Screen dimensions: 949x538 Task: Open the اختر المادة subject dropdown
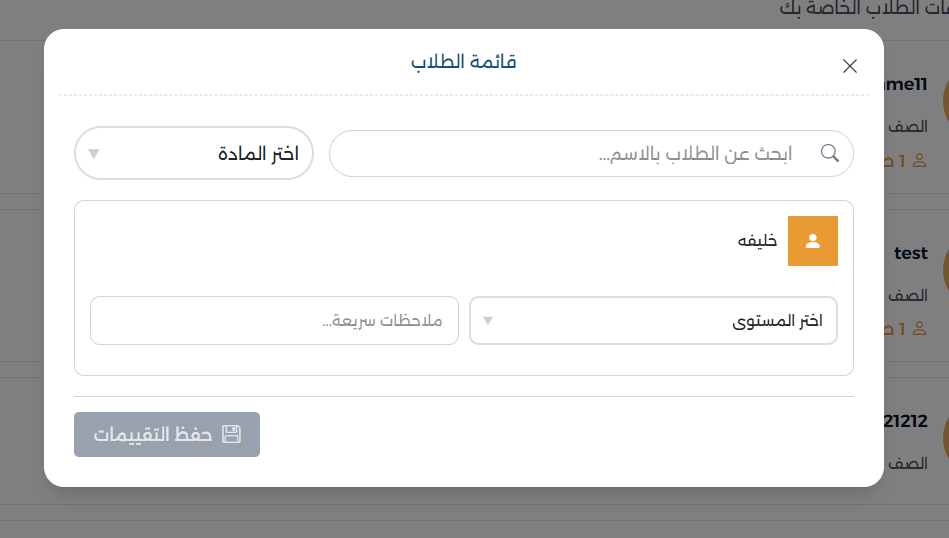point(194,154)
